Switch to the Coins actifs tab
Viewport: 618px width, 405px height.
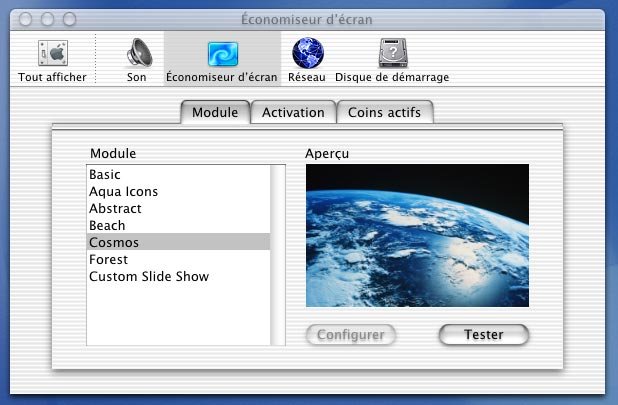(x=385, y=112)
